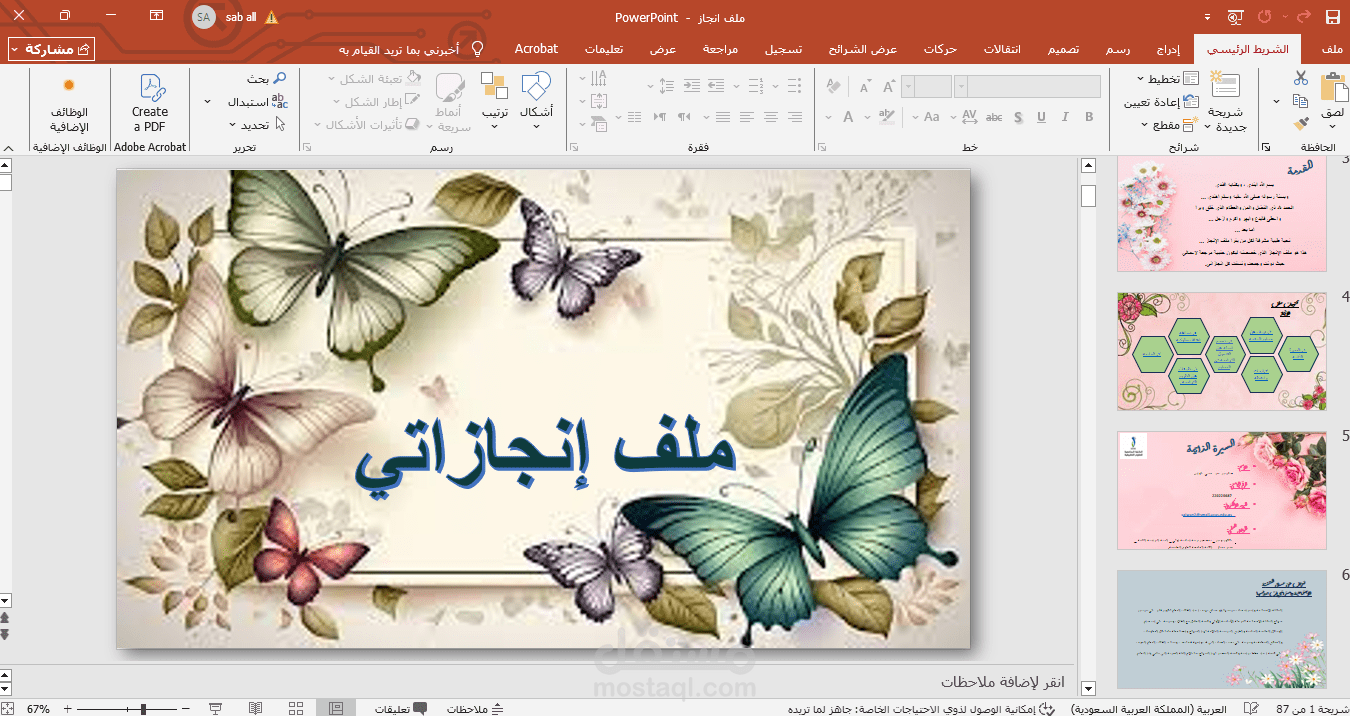1350x716 pixels.
Task: Select slide 5 thumbnail in the panel
Action: tap(1221, 490)
